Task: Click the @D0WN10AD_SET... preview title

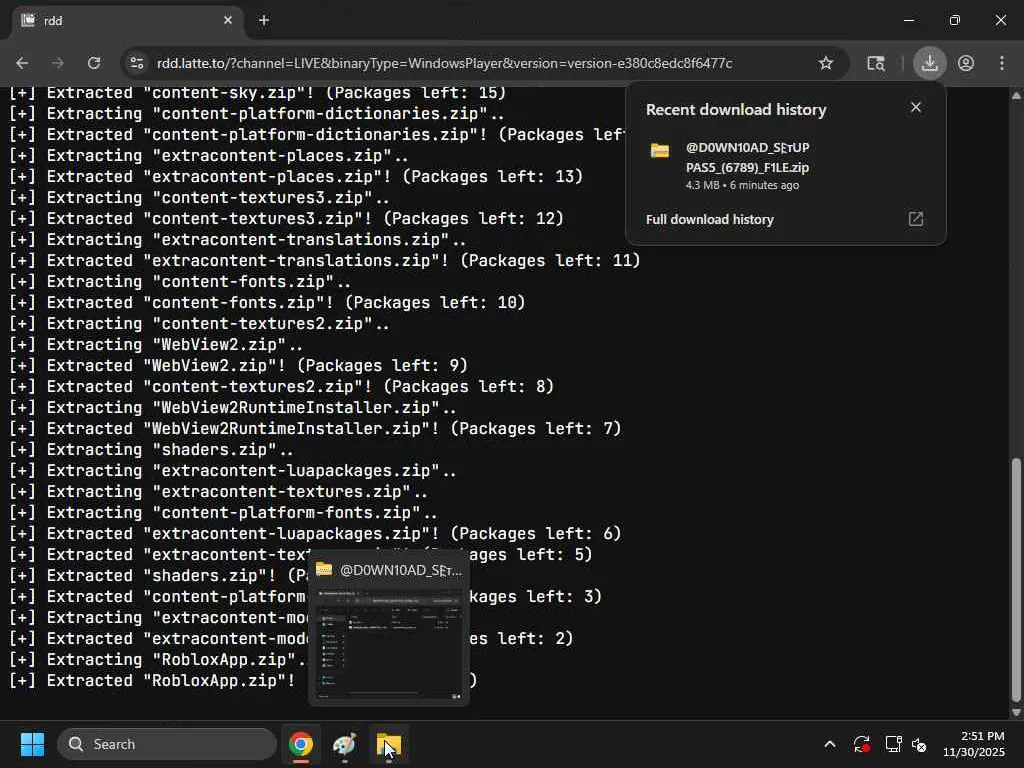Action: click(400, 570)
